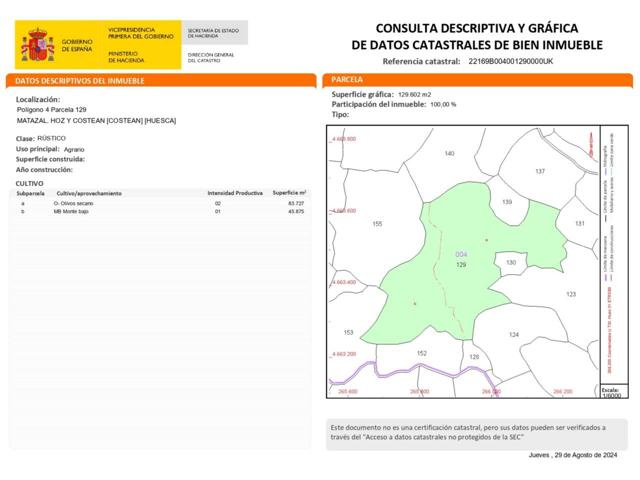The width and height of the screenshot is (640, 480).
Task: Click the 'Superficie gráfica:' label
Action: point(362,95)
